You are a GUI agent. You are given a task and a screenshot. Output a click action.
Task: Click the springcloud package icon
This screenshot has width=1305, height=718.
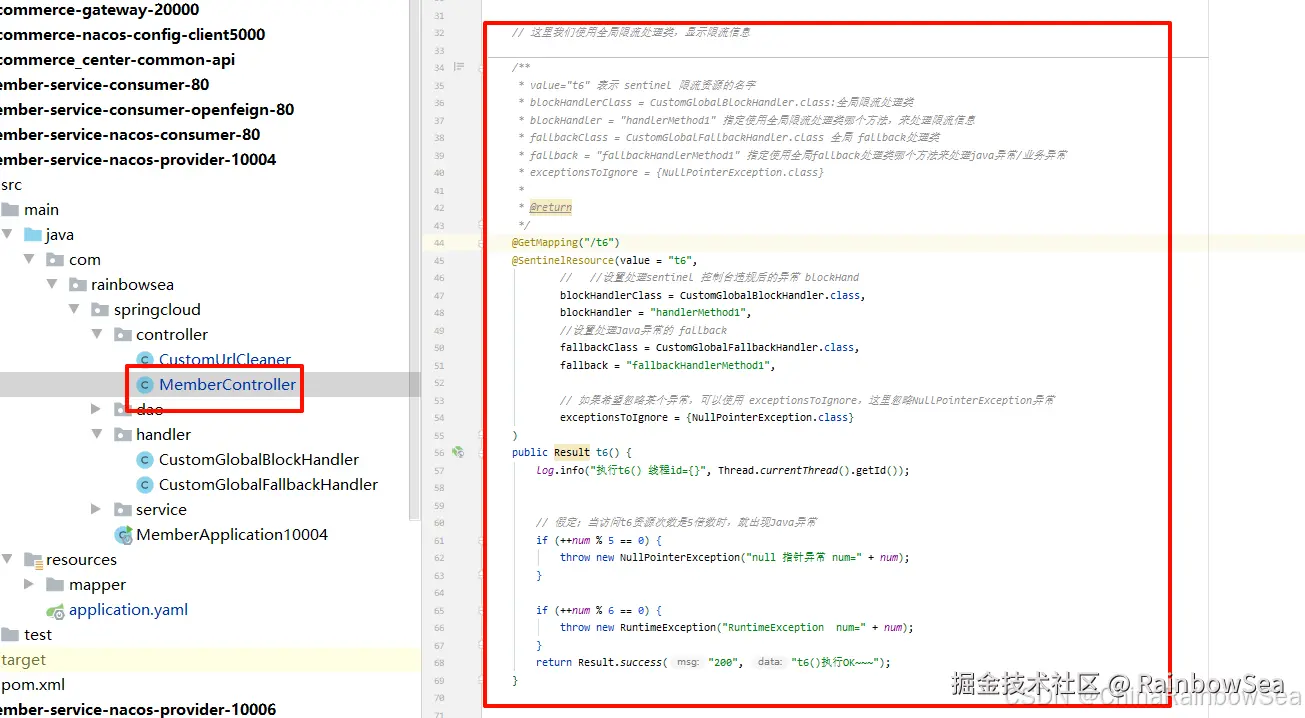[100, 310]
